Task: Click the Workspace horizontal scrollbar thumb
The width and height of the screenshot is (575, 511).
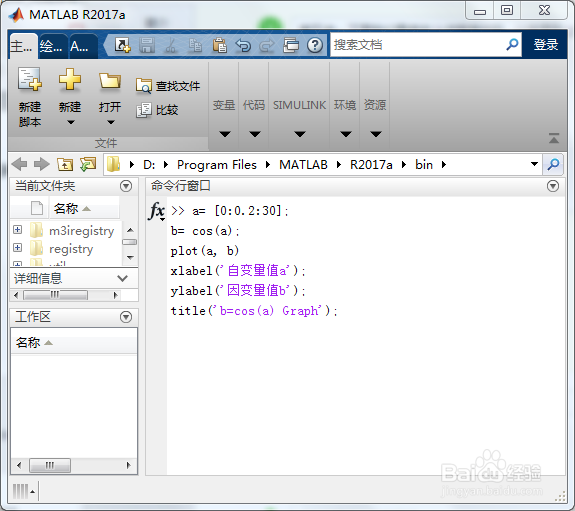Action: [50, 465]
